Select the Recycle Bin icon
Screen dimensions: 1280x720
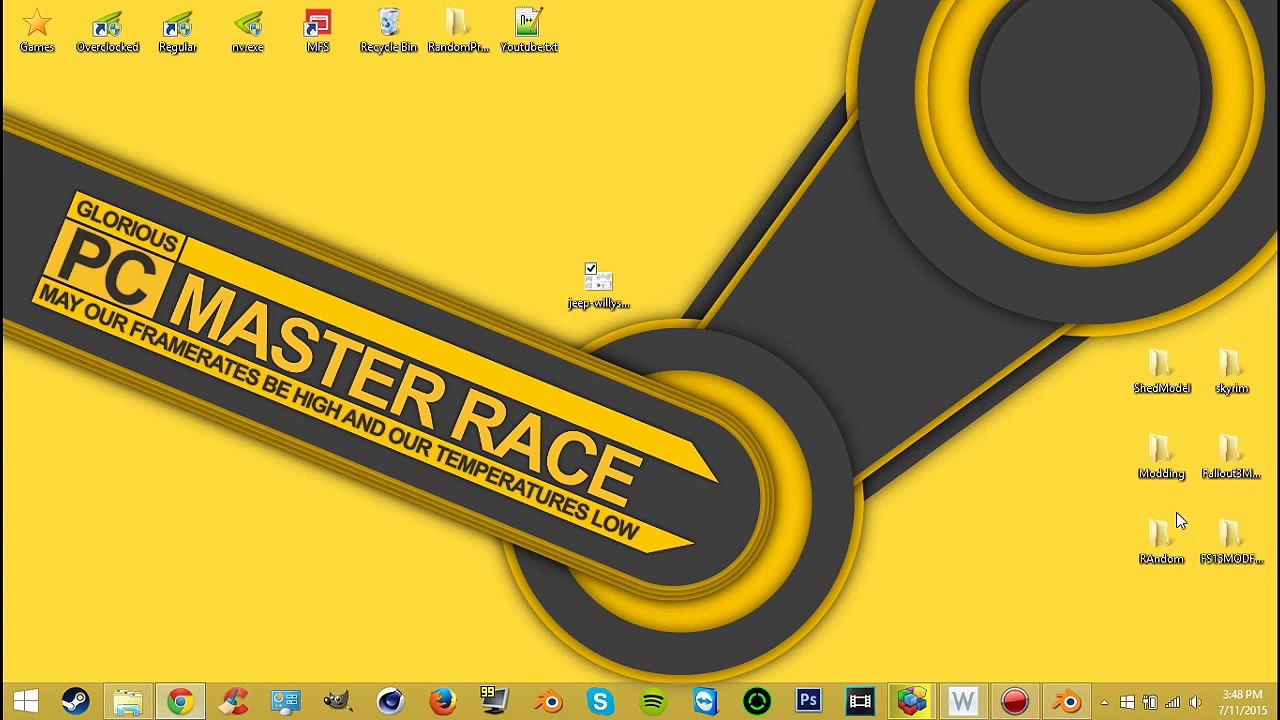tap(388, 30)
